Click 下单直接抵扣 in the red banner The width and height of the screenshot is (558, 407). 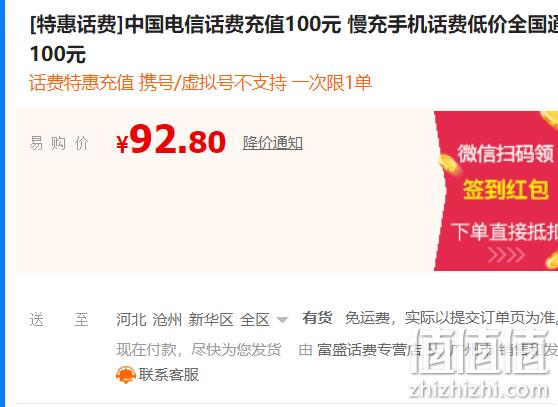point(504,232)
